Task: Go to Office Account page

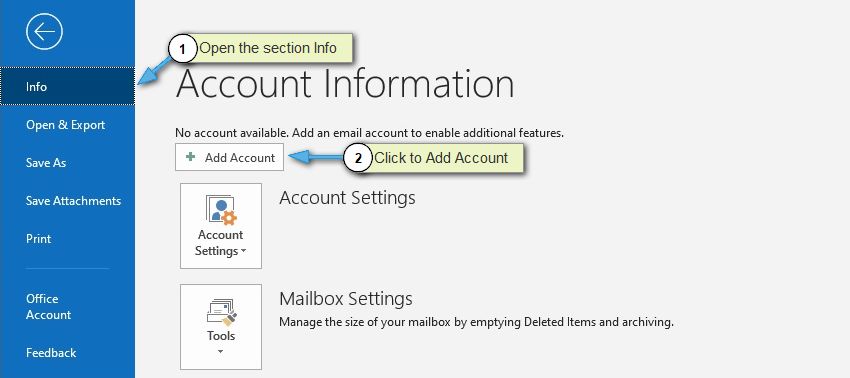Action: pyautogui.click(x=67, y=306)
